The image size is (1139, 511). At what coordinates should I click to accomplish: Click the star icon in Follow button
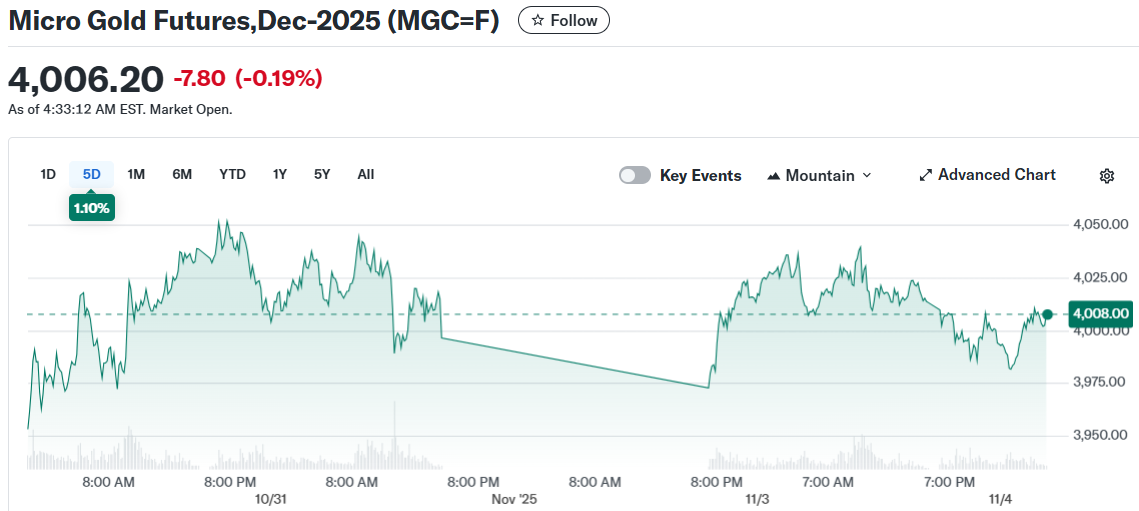[x=538, y=20]
